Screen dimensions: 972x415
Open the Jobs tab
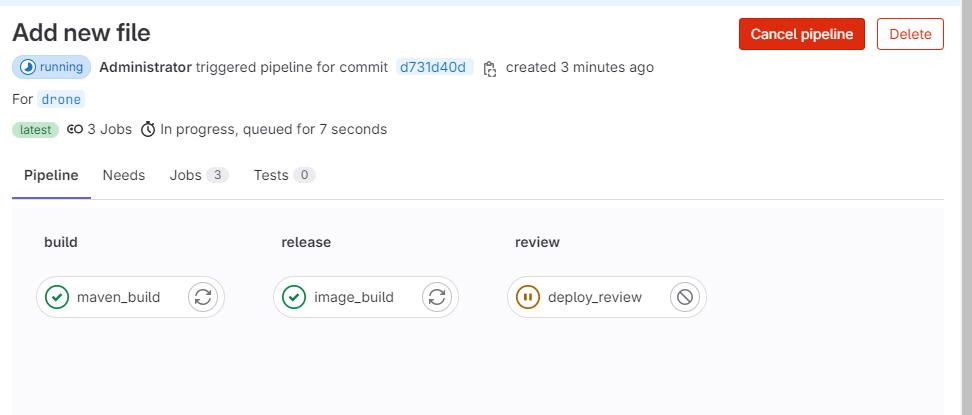click(199, 176)
